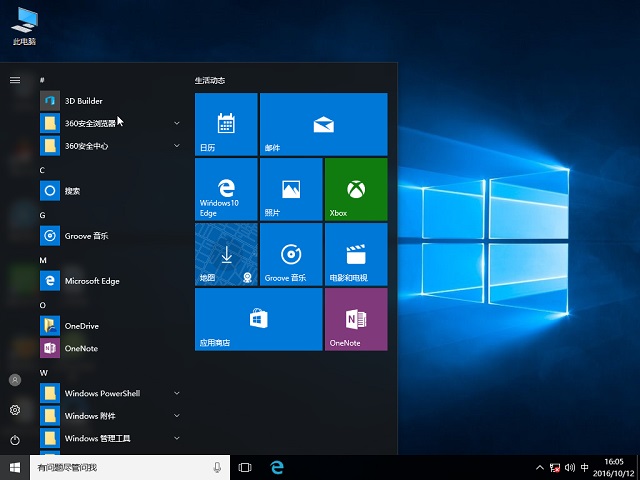This screenshot has height=480, width=640.
Task: Toggle the hamburger menu at top of Start
Action: click(15, 79)
